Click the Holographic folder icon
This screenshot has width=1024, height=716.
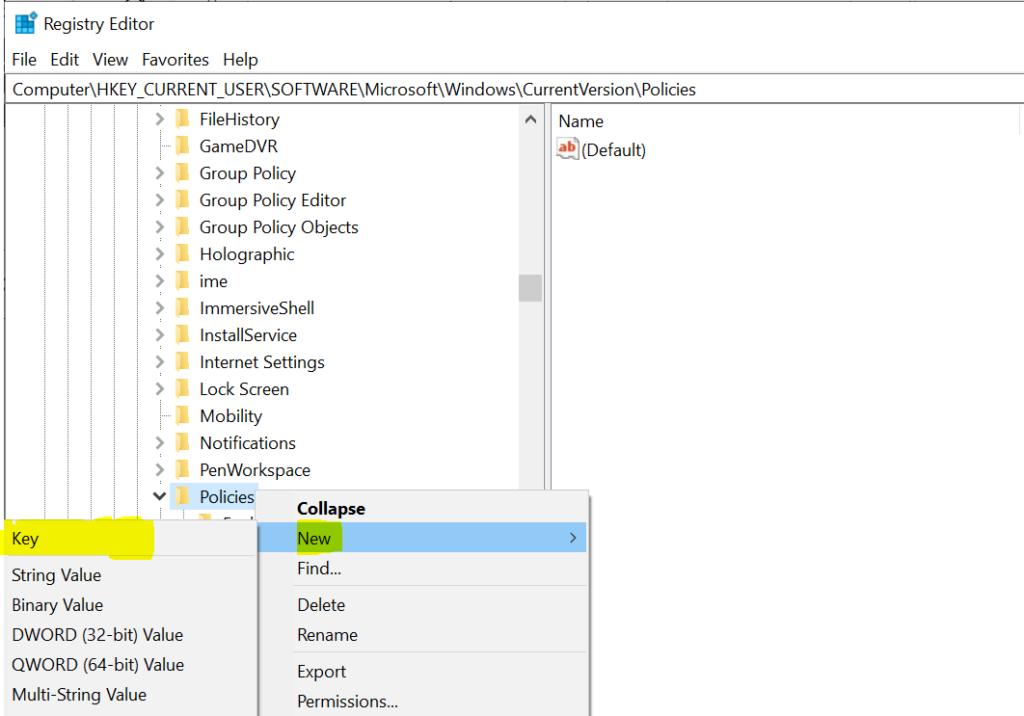(183, 253)
